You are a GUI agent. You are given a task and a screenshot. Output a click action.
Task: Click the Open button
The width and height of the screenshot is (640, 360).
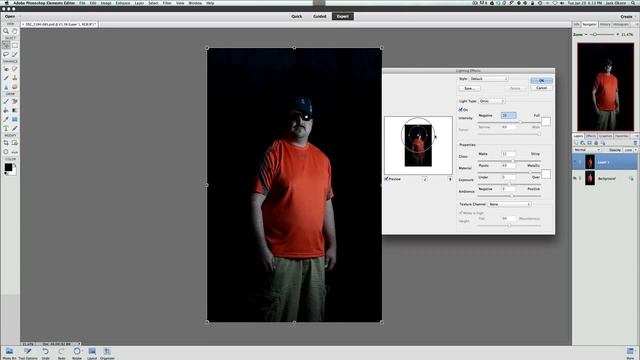(x=10, y=17)
